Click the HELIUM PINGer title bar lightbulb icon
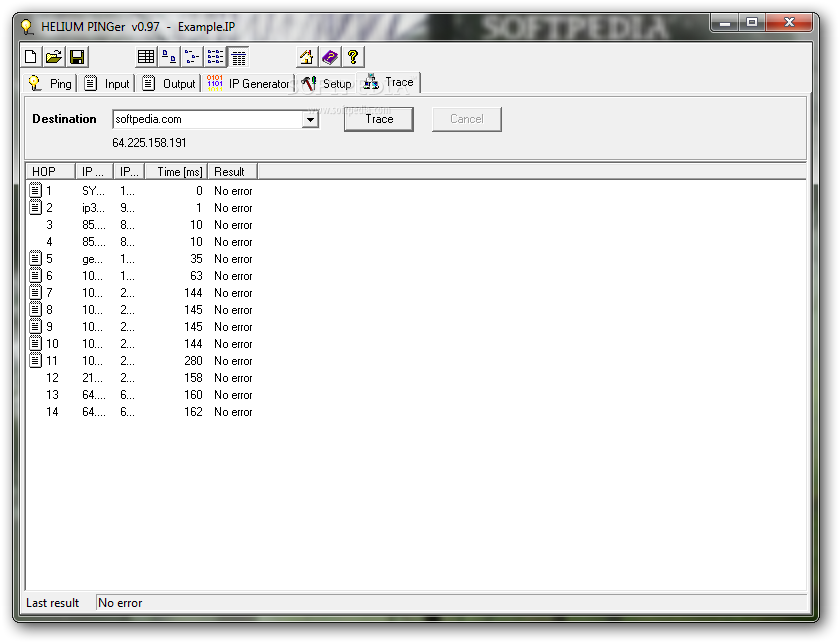Screen dimensions: 840x643 point(27,26)
